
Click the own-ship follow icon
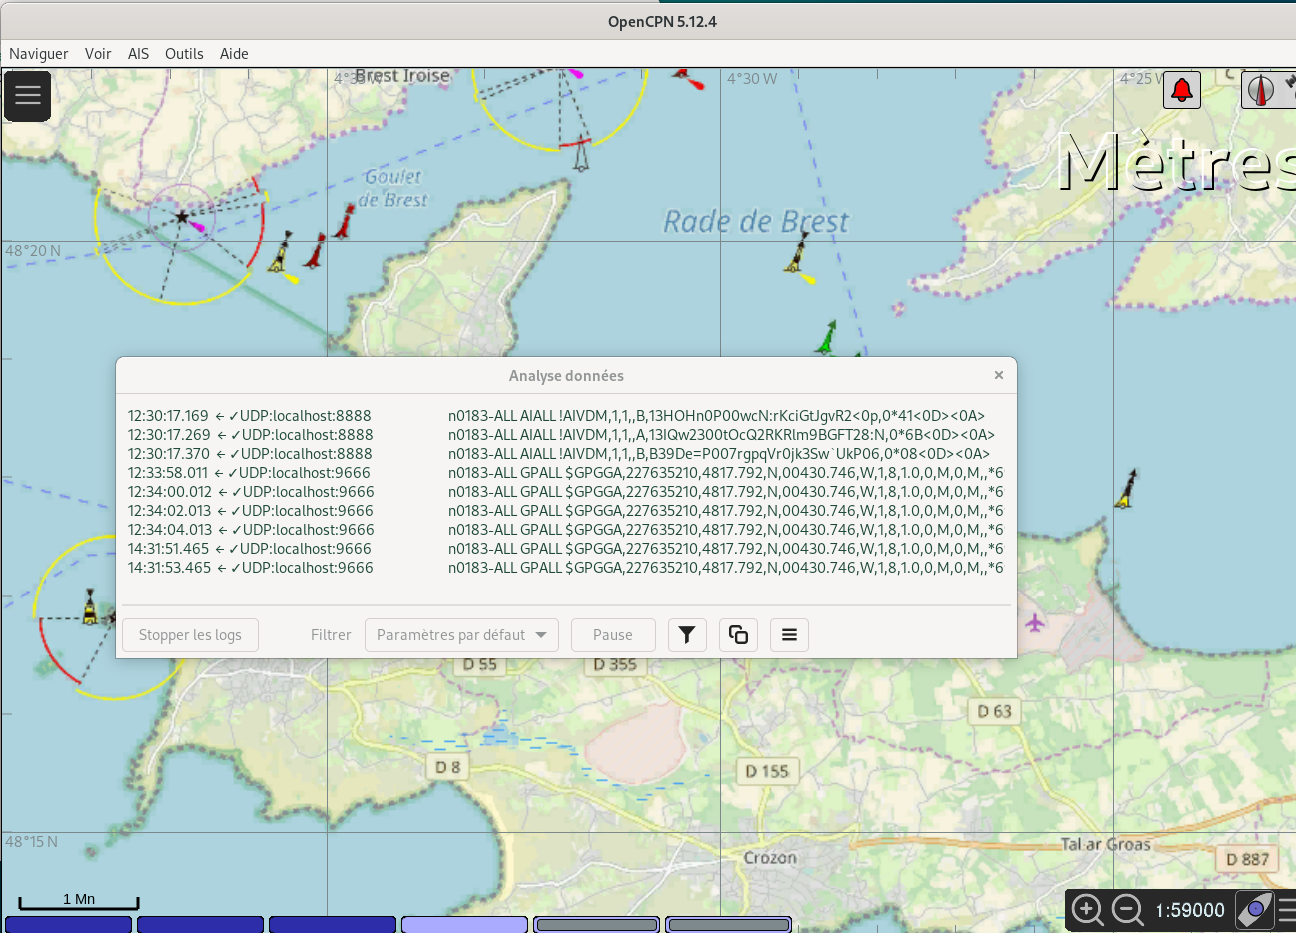[1256, 910]
